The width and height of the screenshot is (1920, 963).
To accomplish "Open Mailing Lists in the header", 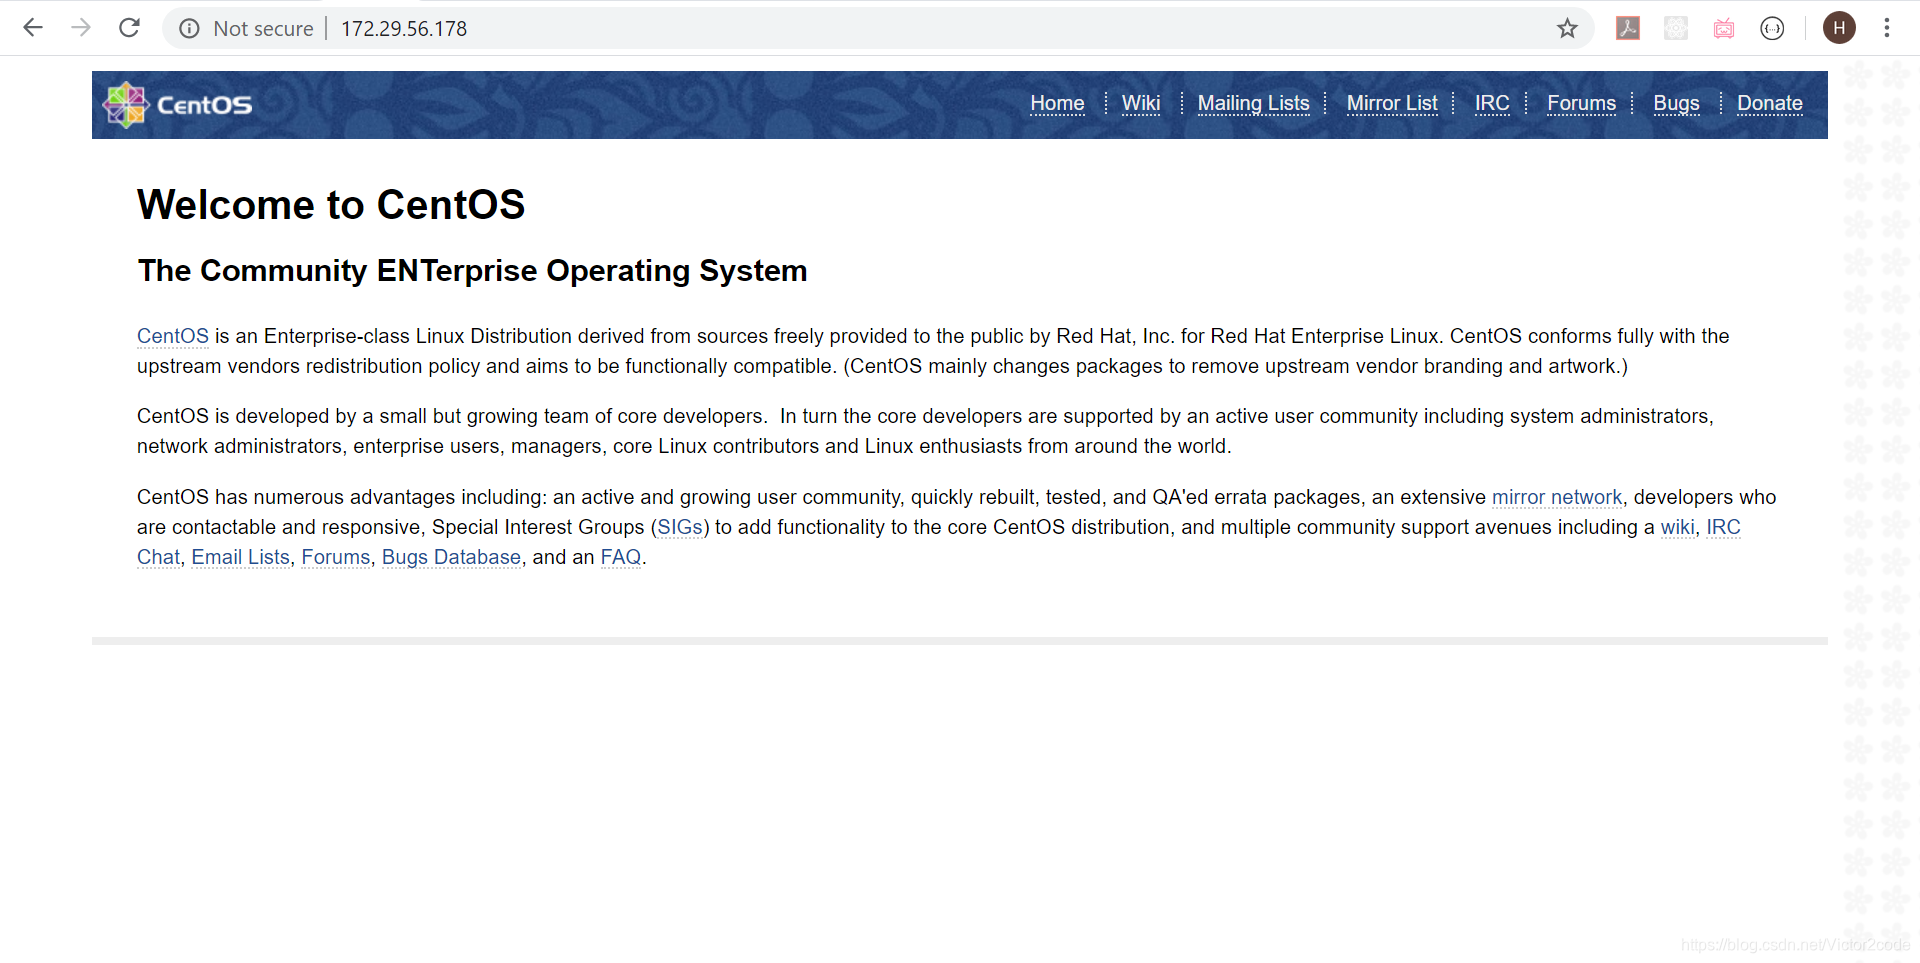I will [1253, 103].
